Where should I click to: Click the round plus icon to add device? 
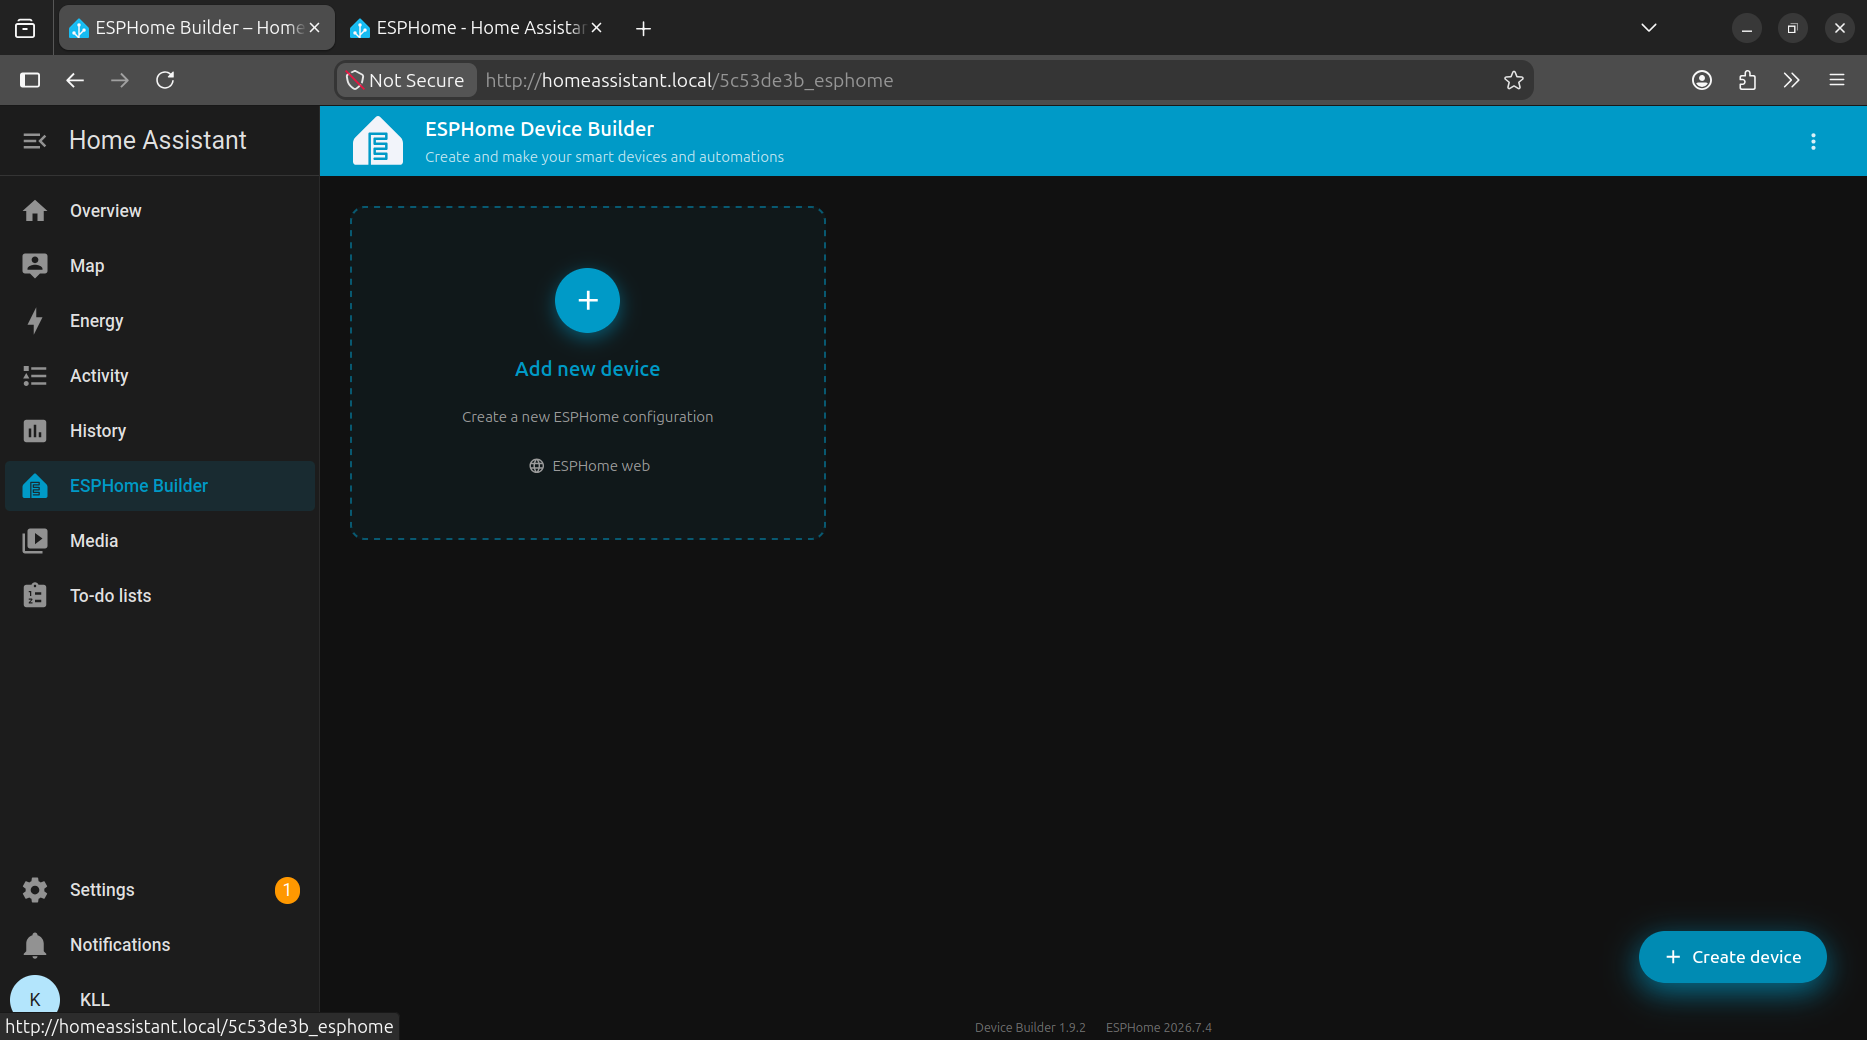pos(588,300)
